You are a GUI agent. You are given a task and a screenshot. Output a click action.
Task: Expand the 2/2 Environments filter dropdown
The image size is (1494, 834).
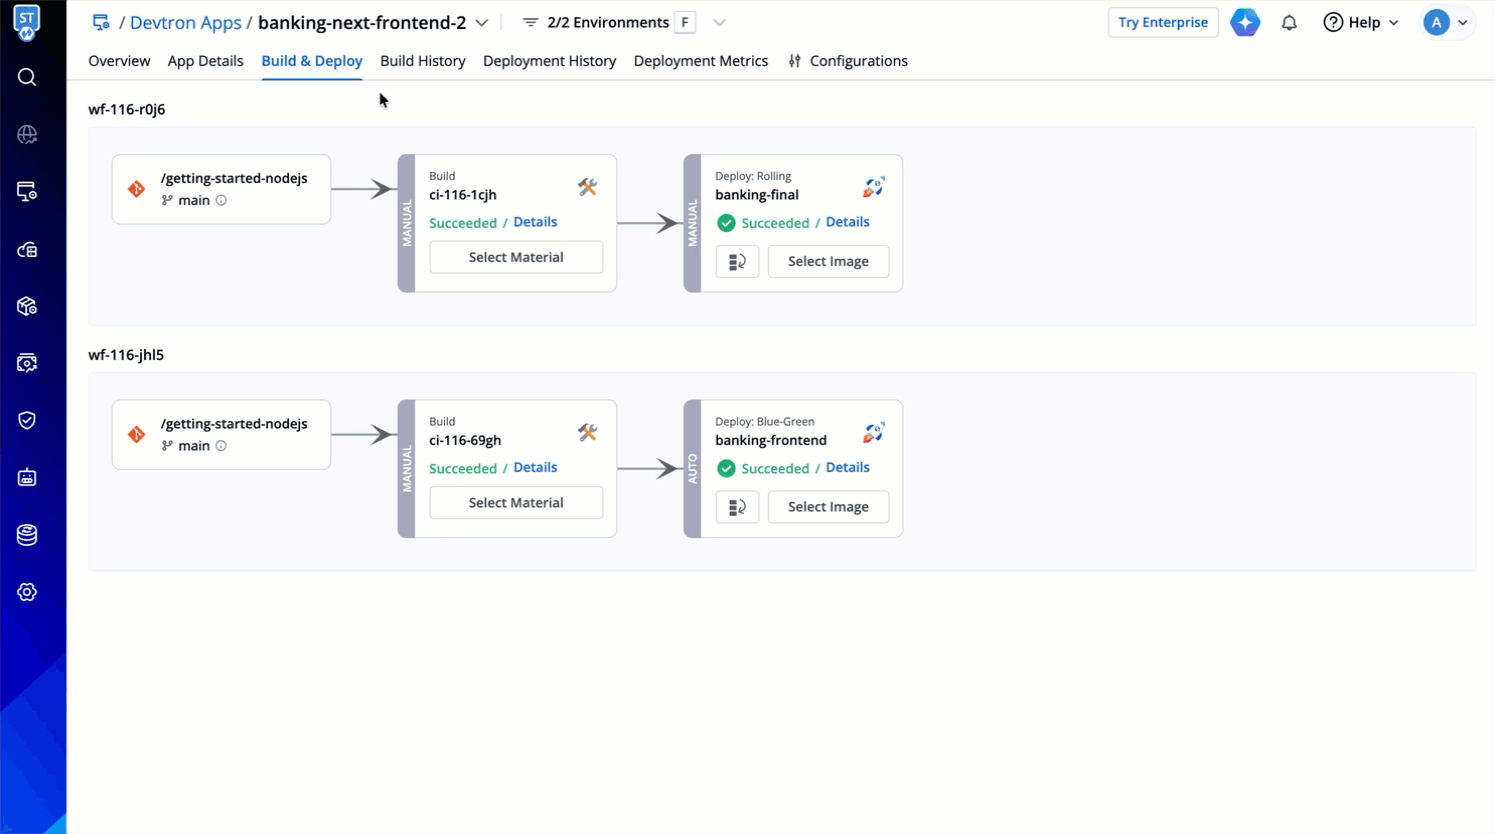pos(719,22)
